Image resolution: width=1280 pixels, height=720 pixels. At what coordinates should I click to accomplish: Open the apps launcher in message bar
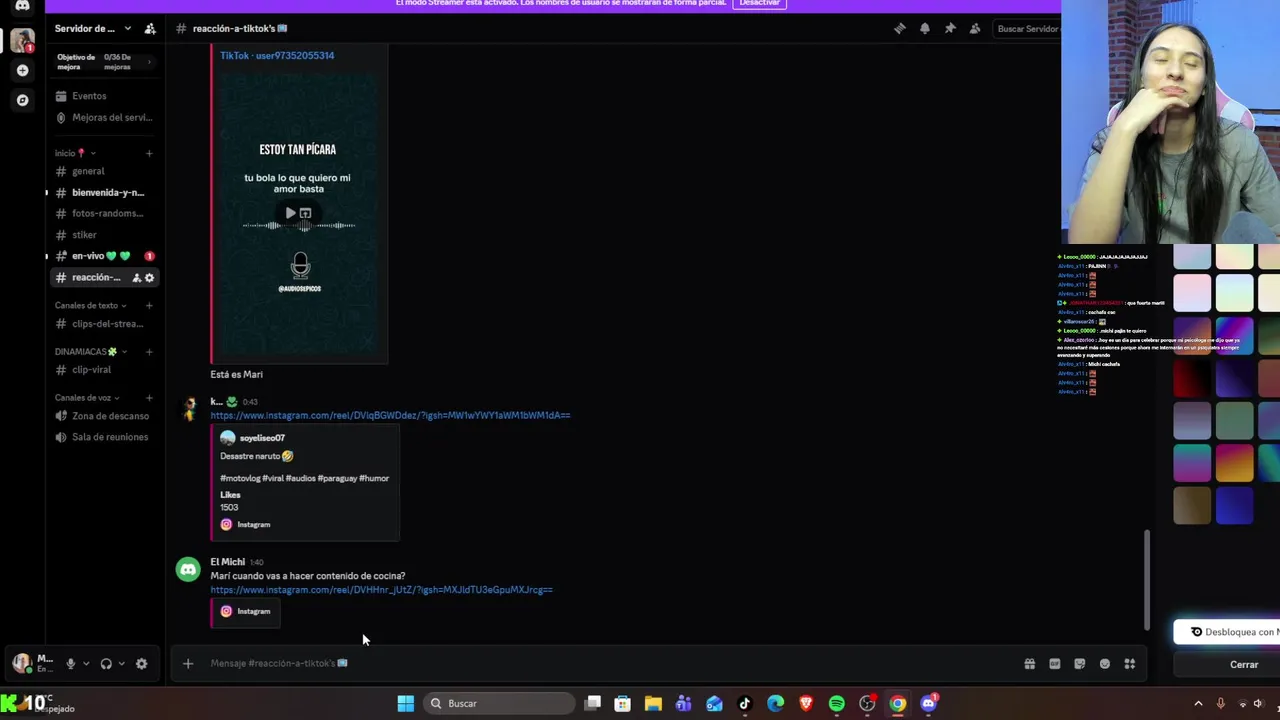[x=1129, y=664]
